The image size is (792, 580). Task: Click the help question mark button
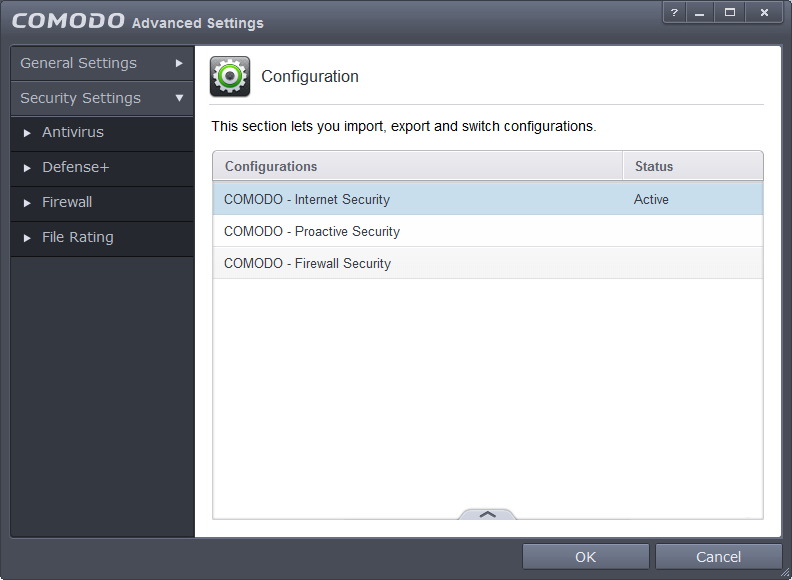(x=674, y=12)
